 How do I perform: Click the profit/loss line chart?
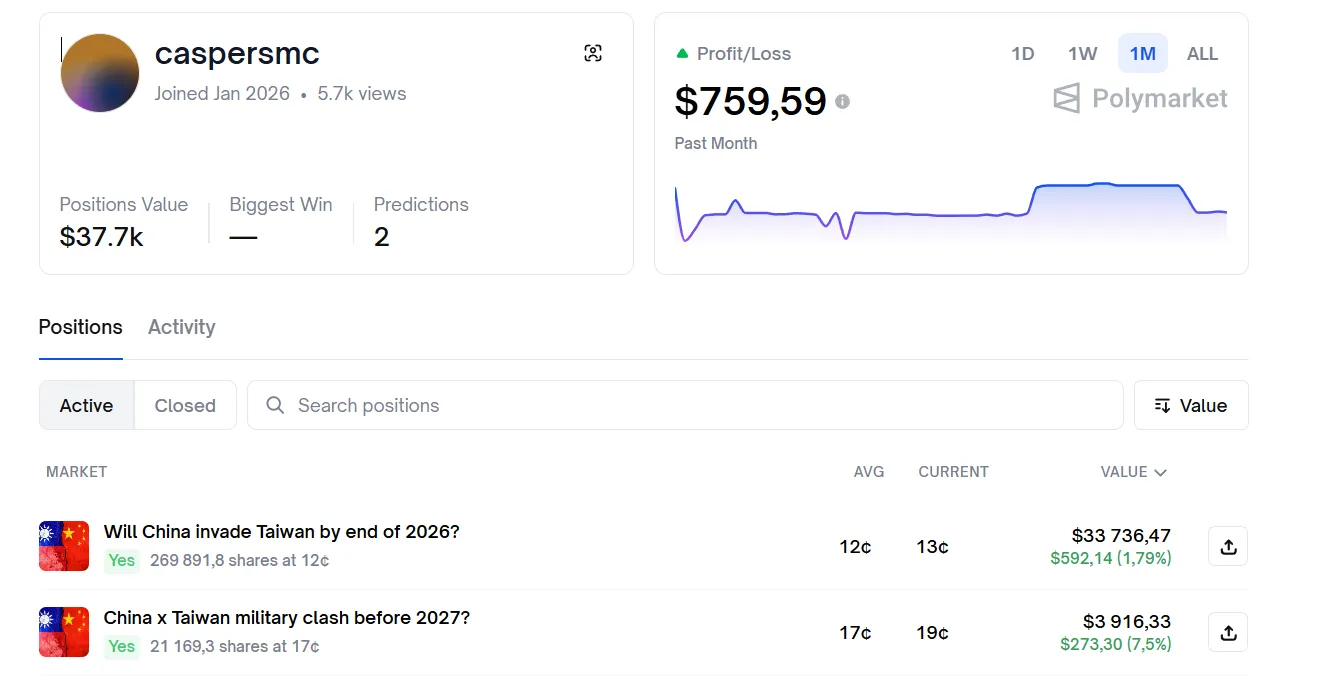[x=950, y=213]
